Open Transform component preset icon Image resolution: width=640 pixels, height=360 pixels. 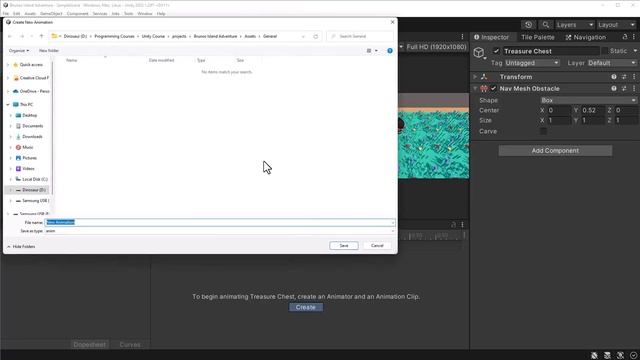pos(624,77)
